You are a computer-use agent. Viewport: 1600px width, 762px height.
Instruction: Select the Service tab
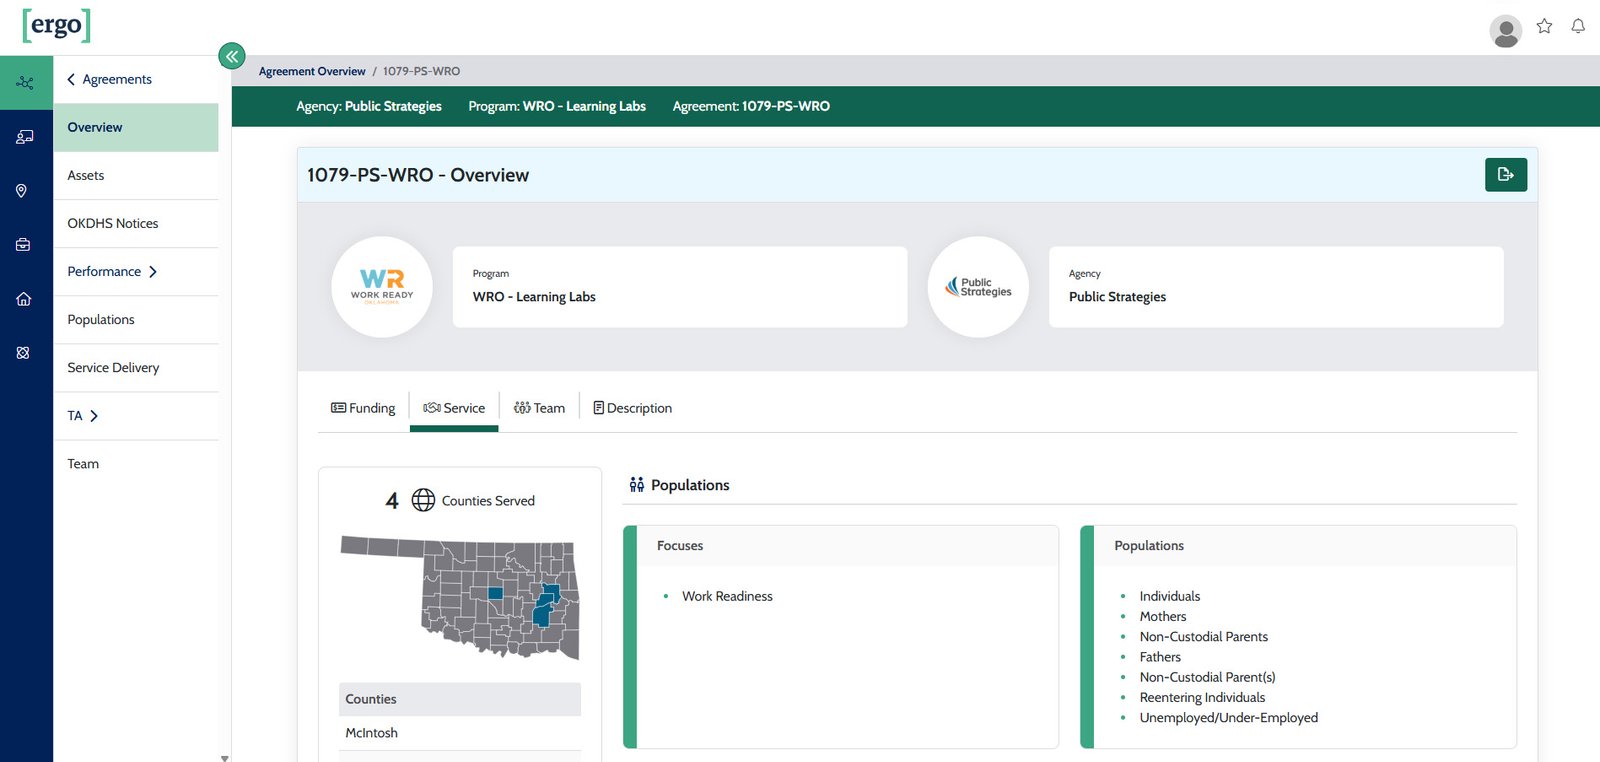point(454,408)
